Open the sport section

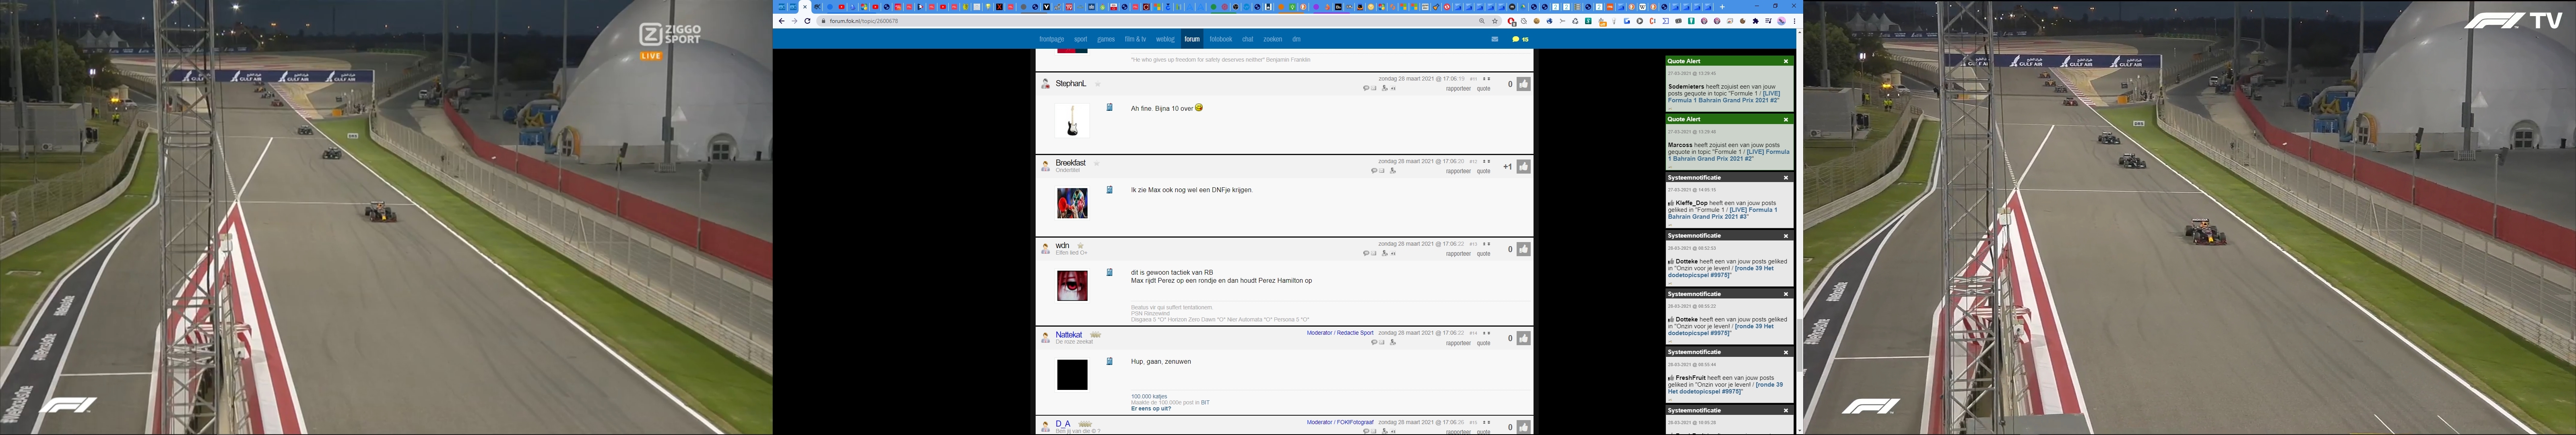coord(1081,39)
